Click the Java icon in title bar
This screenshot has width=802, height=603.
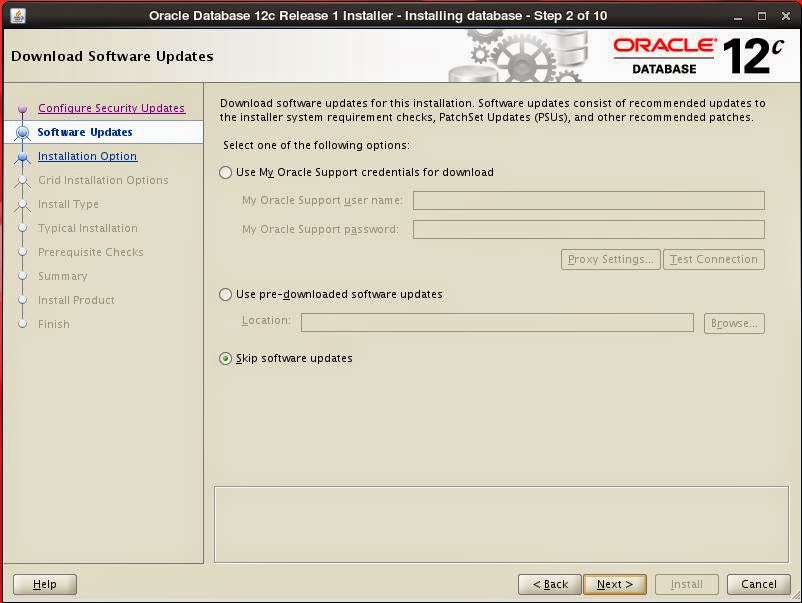coord(18,16)
